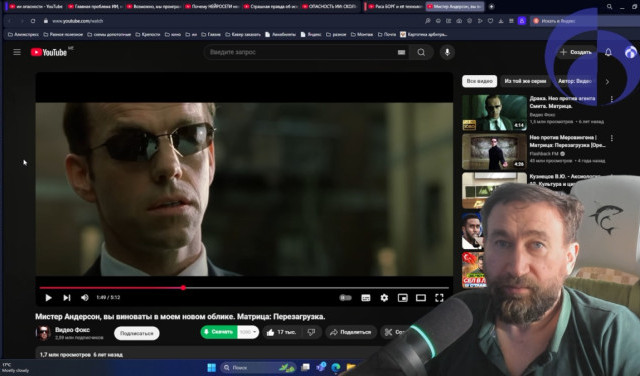Enter fullscreen mode
This screenshot has width=640, height=376.
pos(439,298)
